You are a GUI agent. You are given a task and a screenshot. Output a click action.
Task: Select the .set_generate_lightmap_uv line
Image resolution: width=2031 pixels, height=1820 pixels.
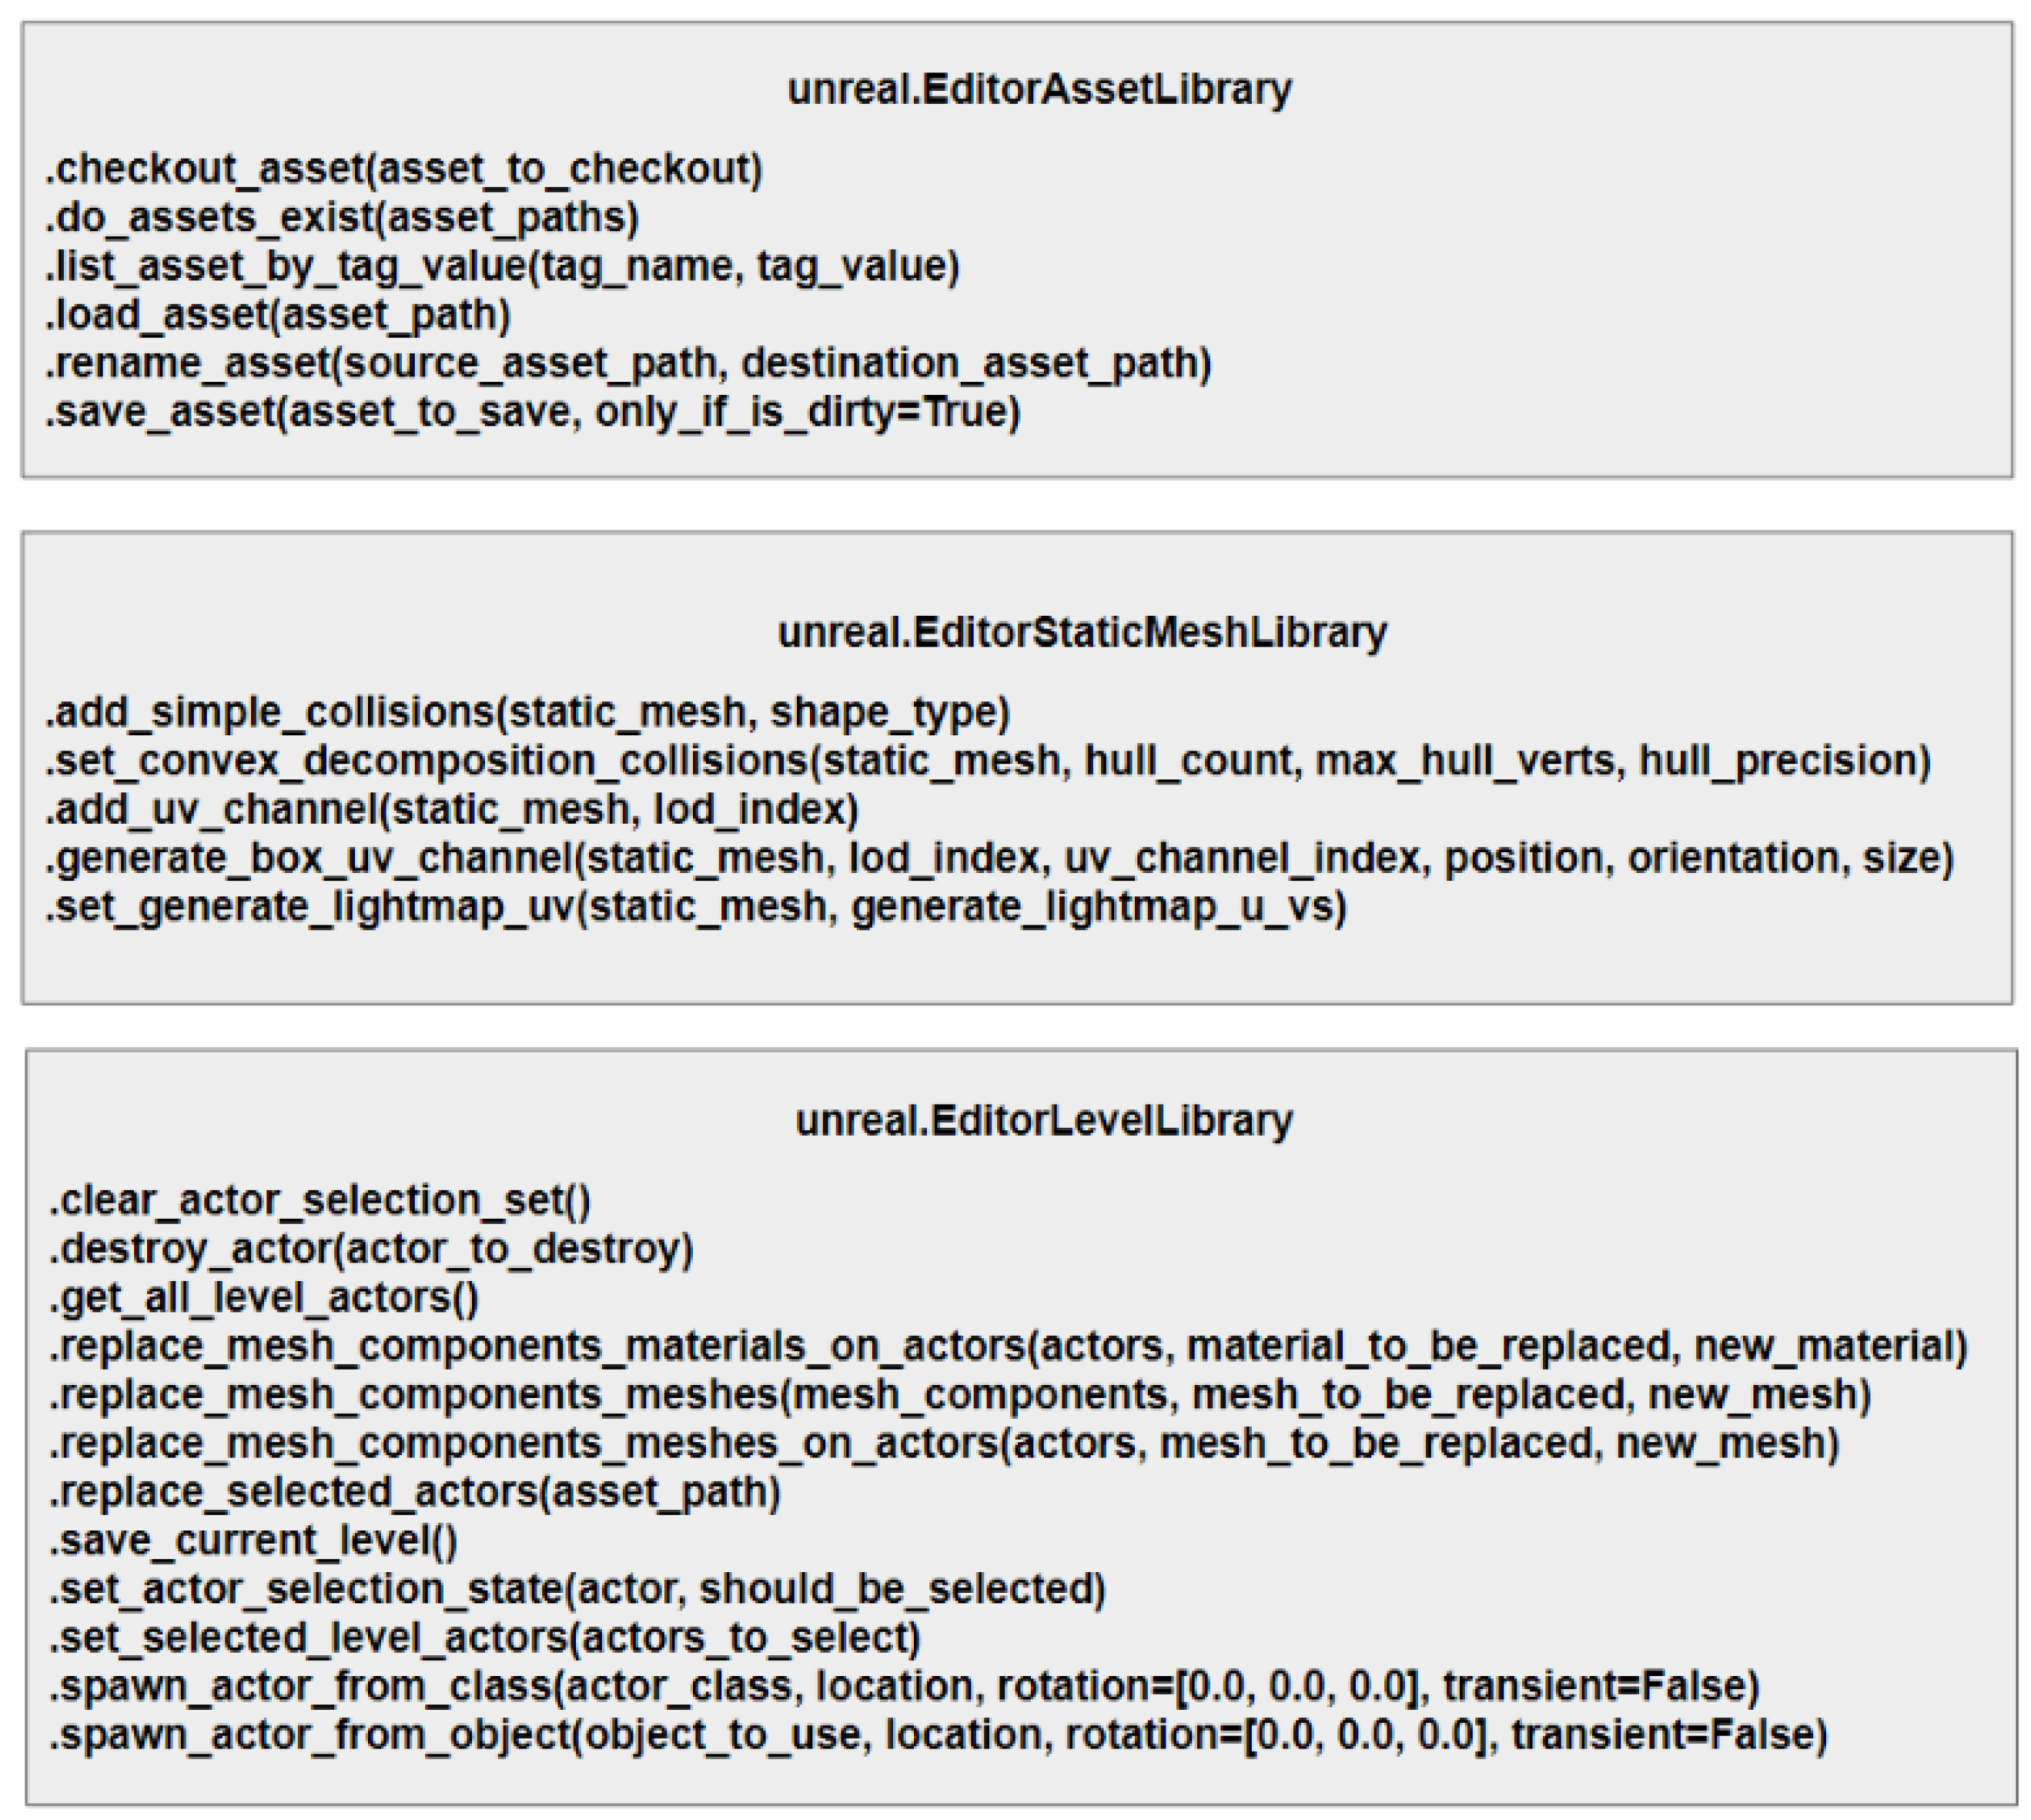(x=696, y=907)
